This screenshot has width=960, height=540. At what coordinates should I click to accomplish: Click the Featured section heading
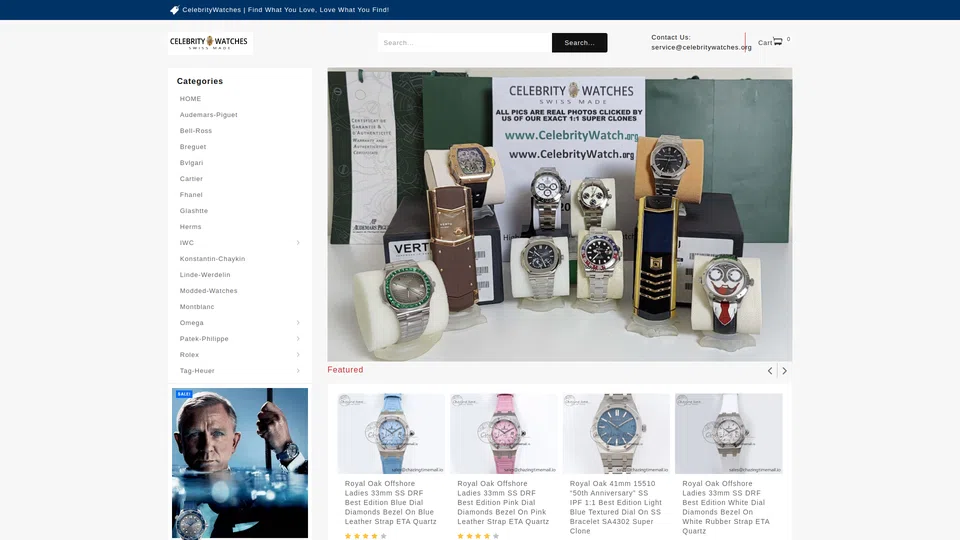point(345,370)
